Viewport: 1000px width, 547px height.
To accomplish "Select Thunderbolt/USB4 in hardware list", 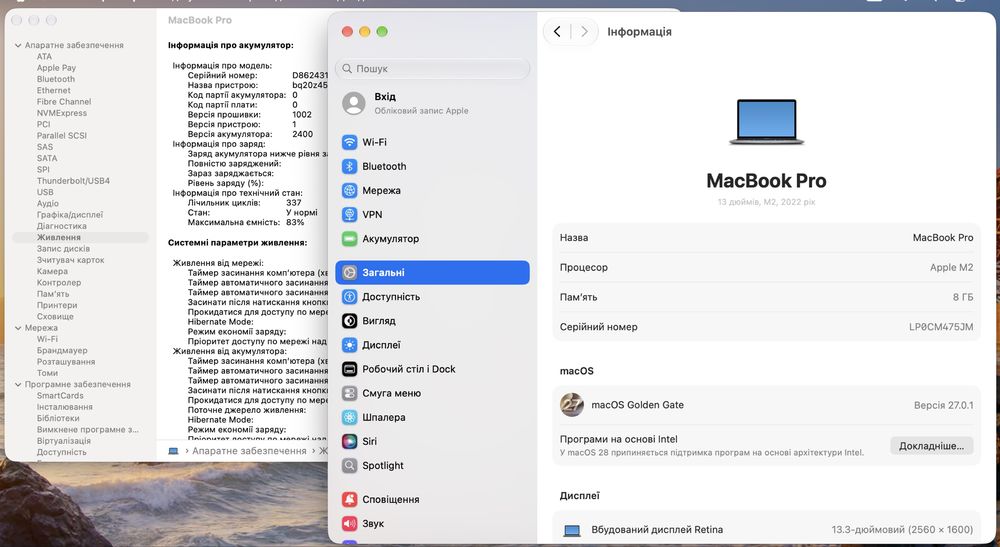I will pyautogui.click(x=73, y=180).
